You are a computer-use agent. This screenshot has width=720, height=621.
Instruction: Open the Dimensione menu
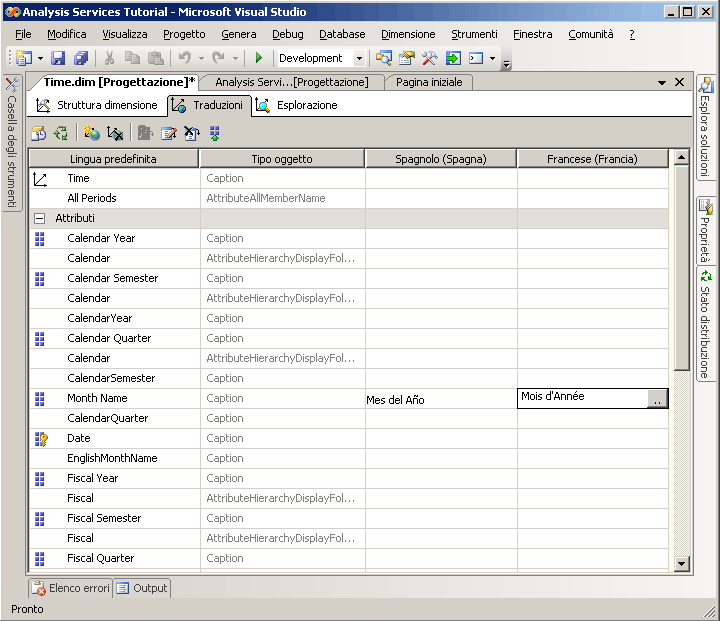click(x=408, y=34)
